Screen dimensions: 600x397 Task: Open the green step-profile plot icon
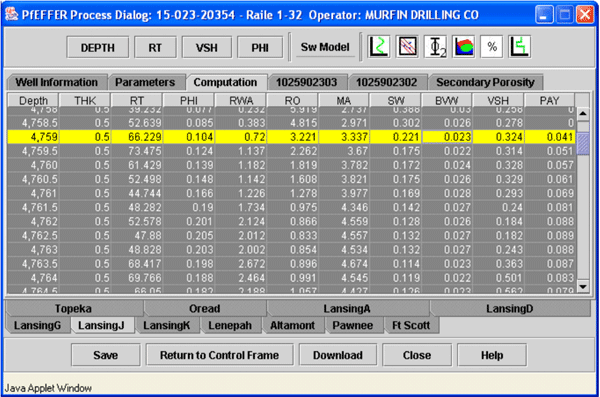point(520,47)
